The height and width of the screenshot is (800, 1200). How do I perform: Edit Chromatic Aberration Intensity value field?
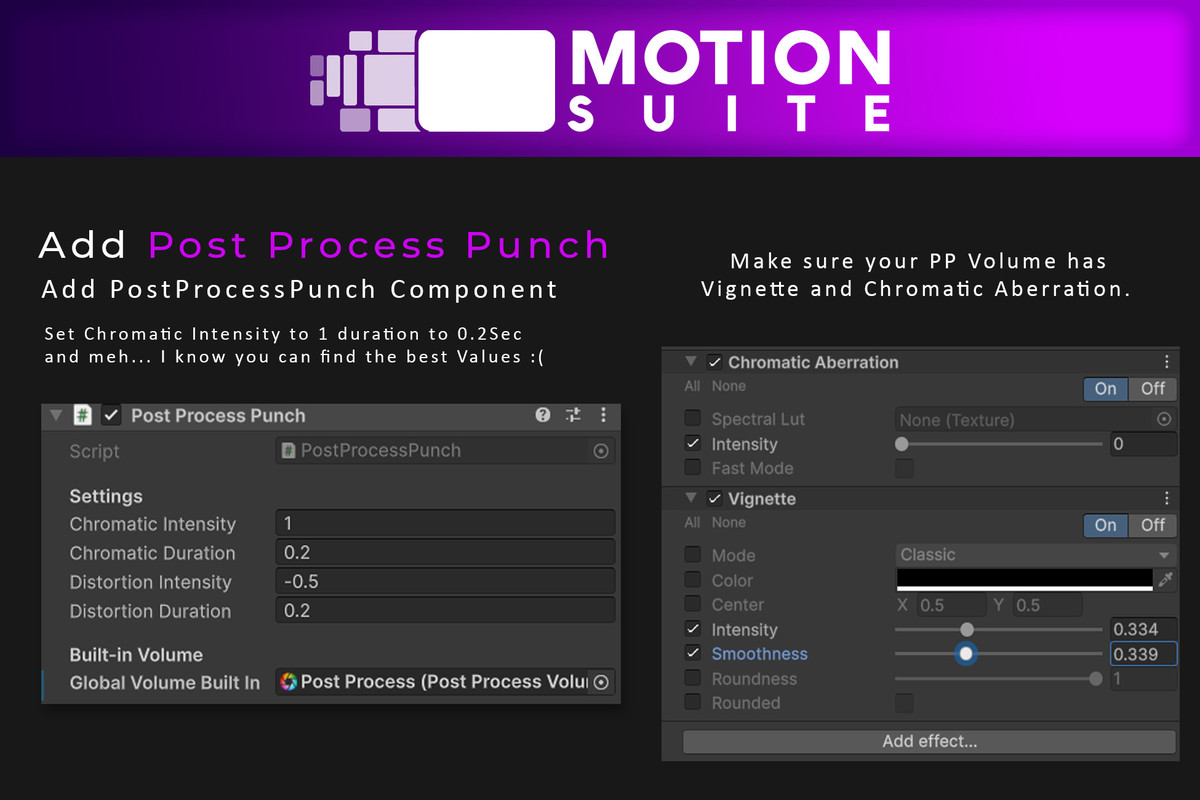[1143, 444]
